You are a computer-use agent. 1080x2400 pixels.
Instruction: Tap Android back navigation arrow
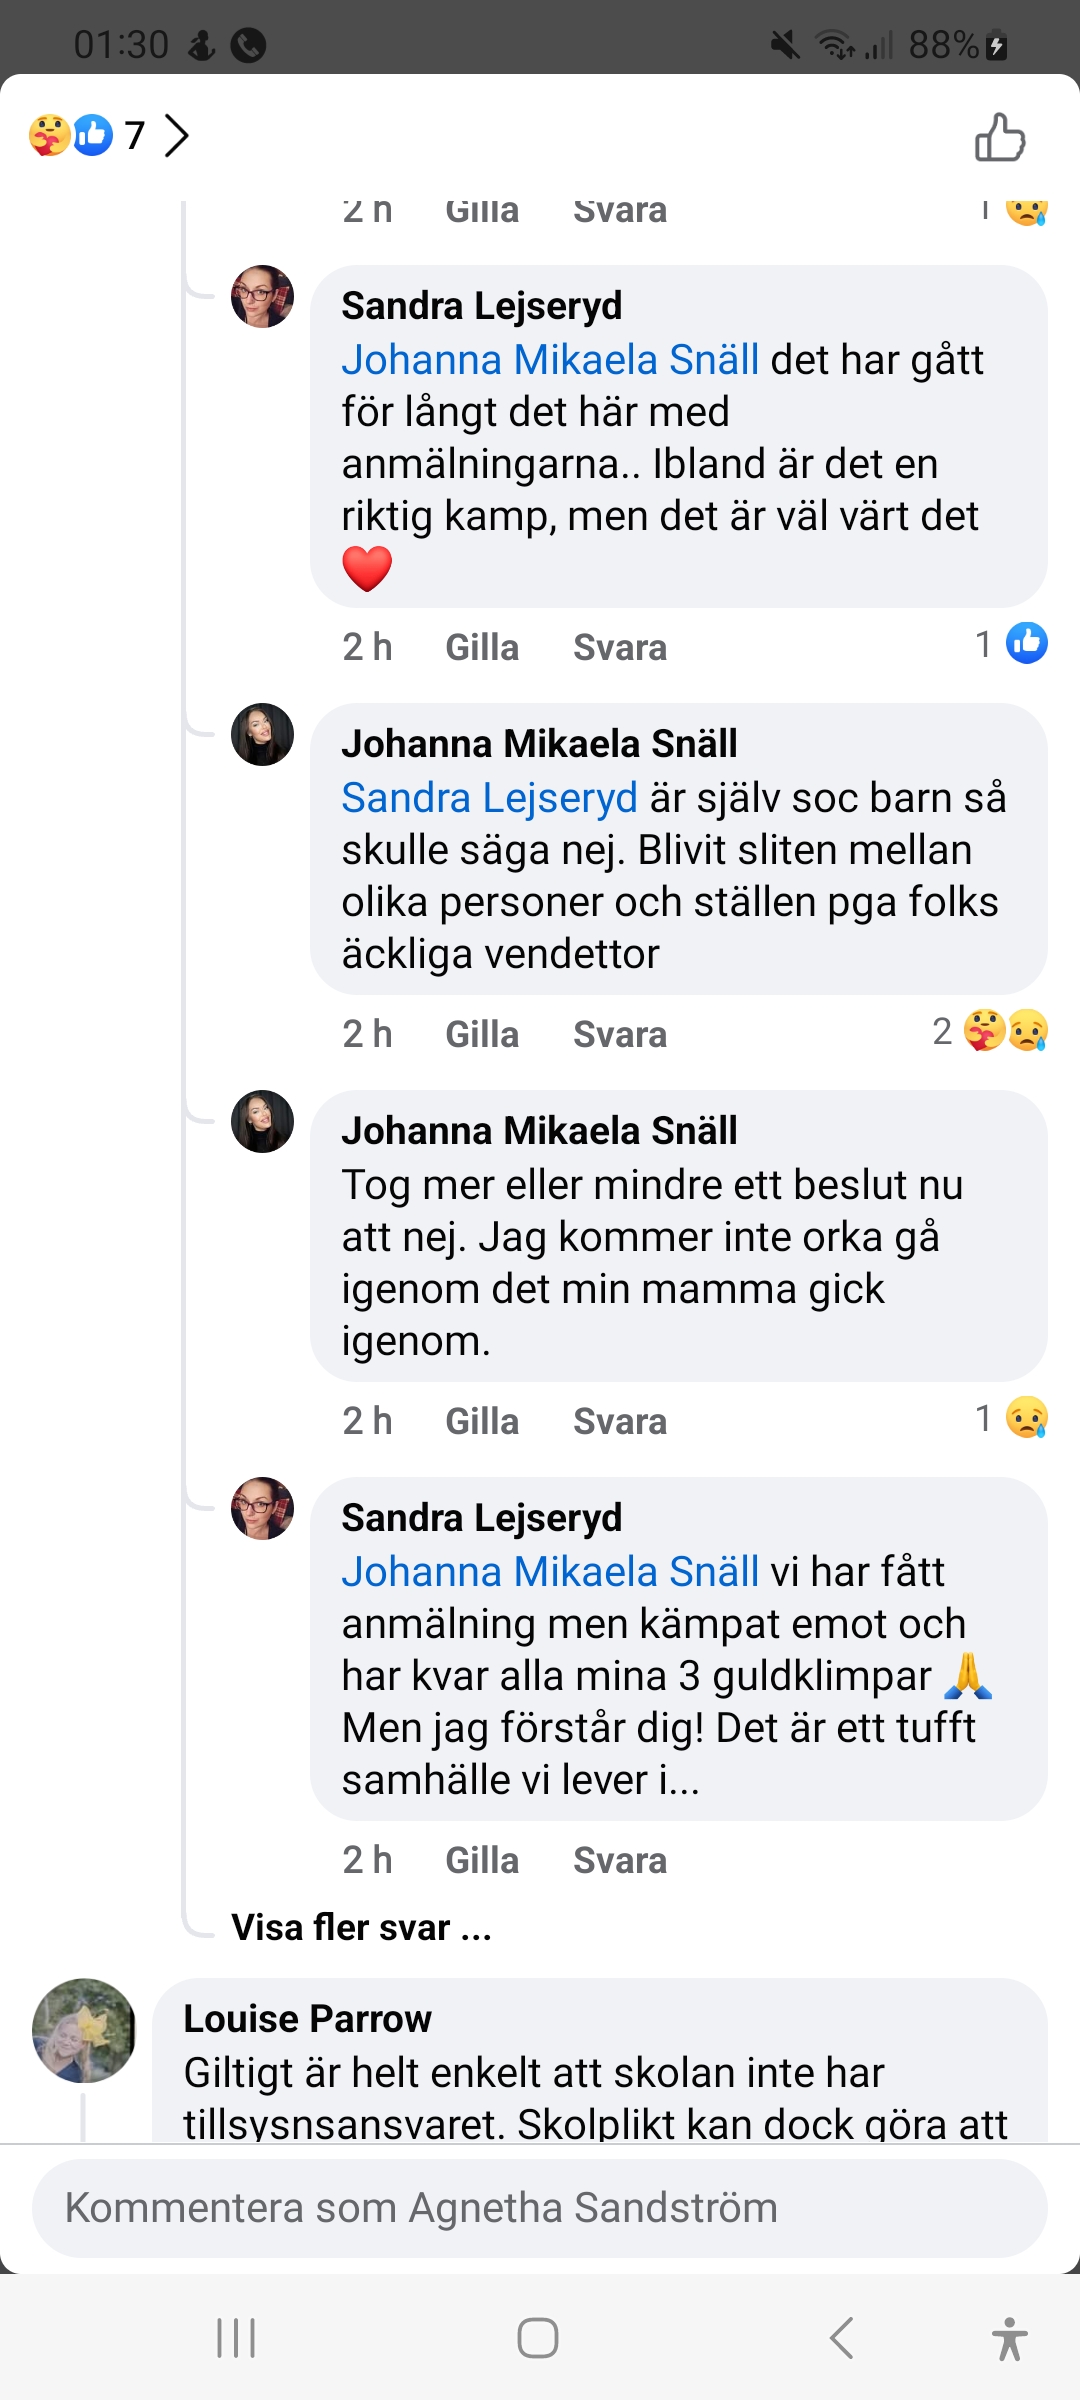(x=842, y=2338)
